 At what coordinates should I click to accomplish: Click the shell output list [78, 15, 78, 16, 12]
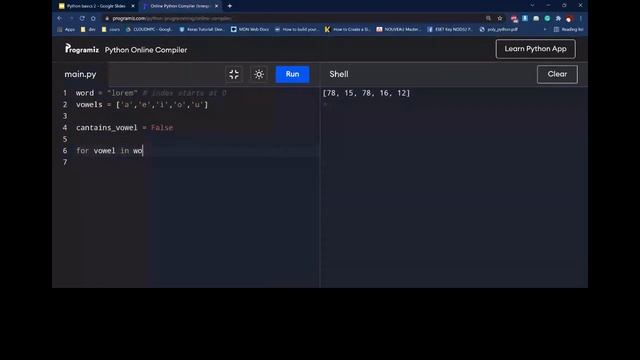pyautogui.click(x=366, y=93)
